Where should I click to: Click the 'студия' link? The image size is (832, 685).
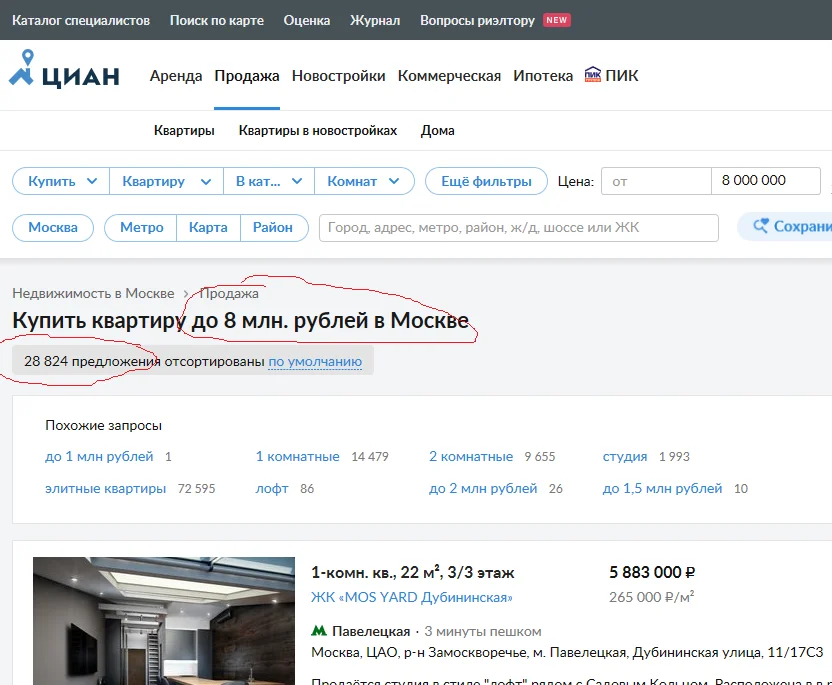625,456
